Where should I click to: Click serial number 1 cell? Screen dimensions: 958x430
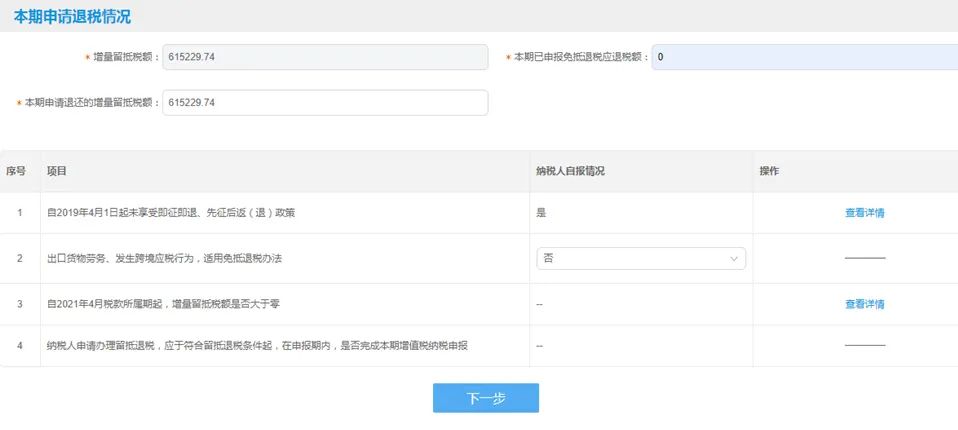[x=20, y=213]
